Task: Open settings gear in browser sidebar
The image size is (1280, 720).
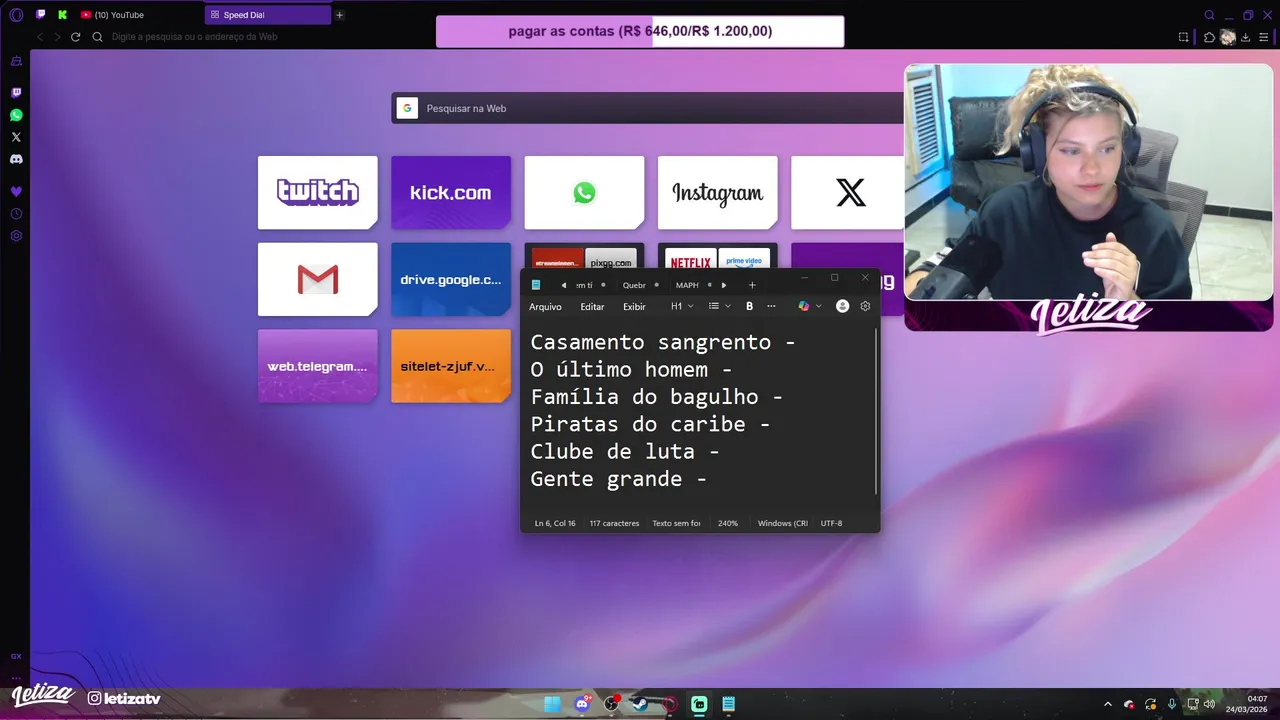Action: (16, 236)
